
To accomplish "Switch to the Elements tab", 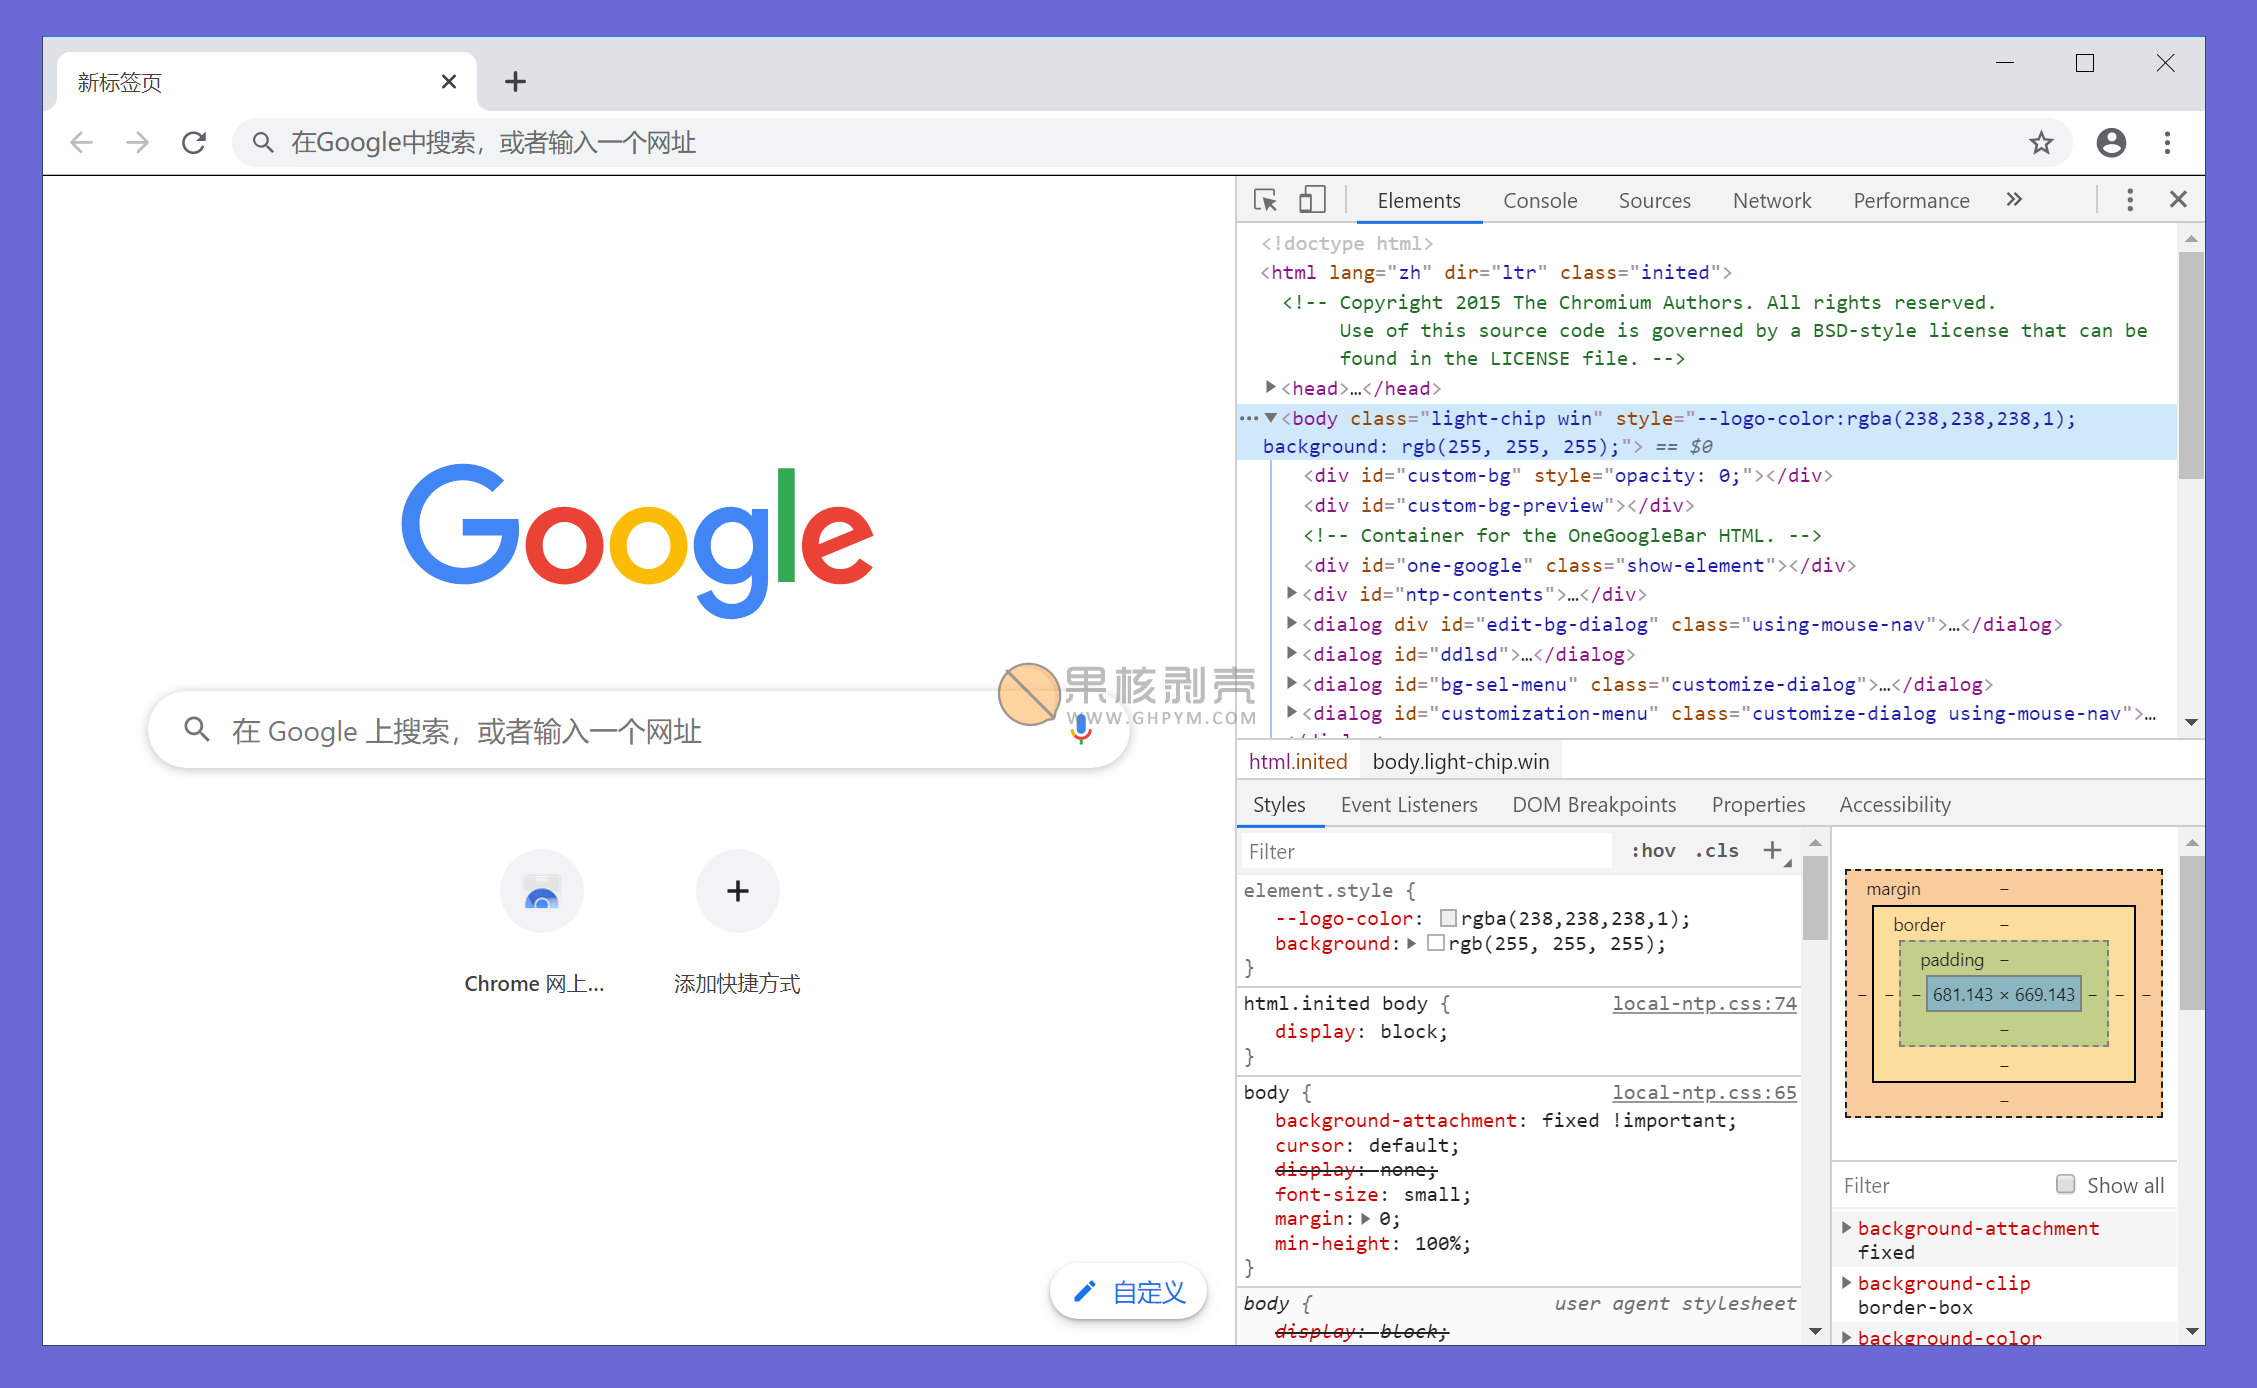I will point(1418,200).
